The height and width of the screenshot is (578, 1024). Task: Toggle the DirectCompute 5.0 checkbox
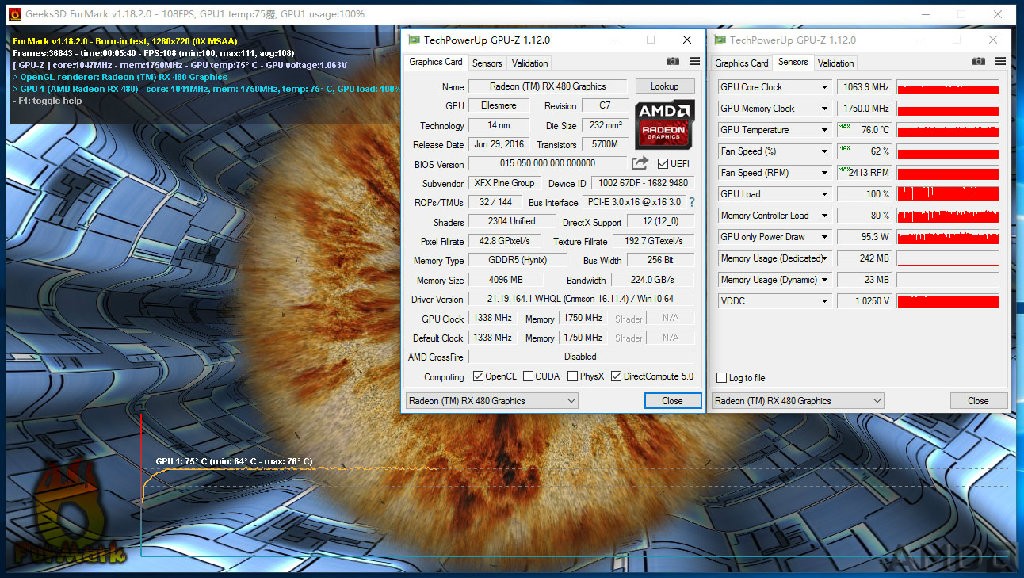tap(616, 376)
